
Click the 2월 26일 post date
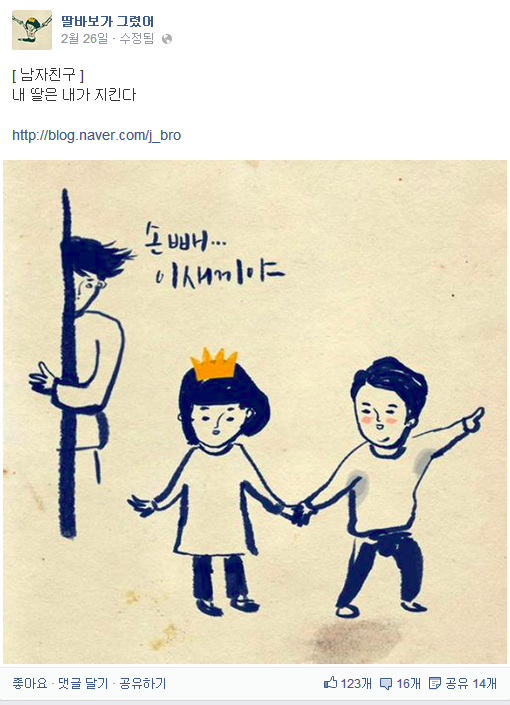85,39
